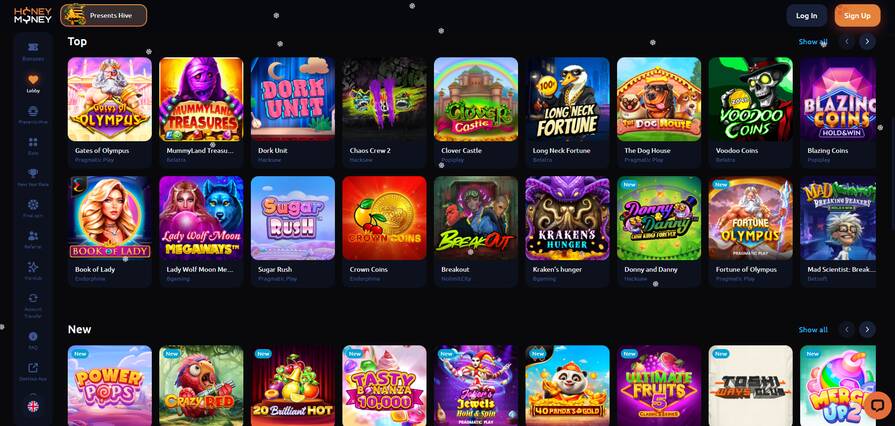
Task: Open the Account Transfer icon
Action: 33,298
